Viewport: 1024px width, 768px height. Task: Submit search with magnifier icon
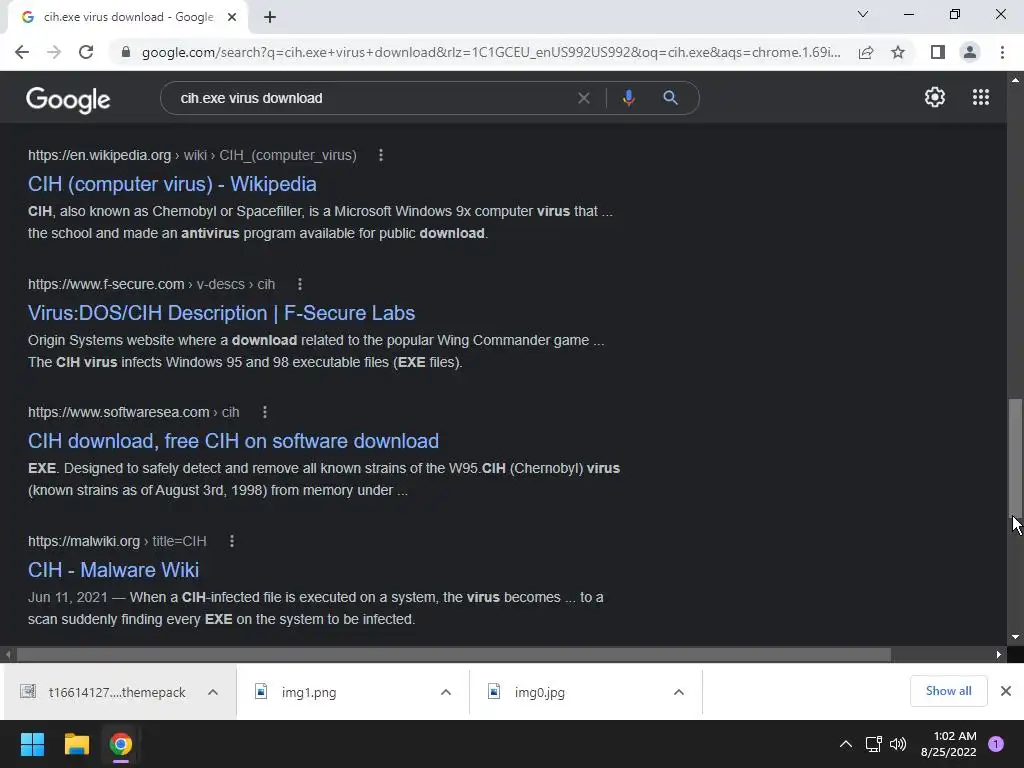(670, 98)
